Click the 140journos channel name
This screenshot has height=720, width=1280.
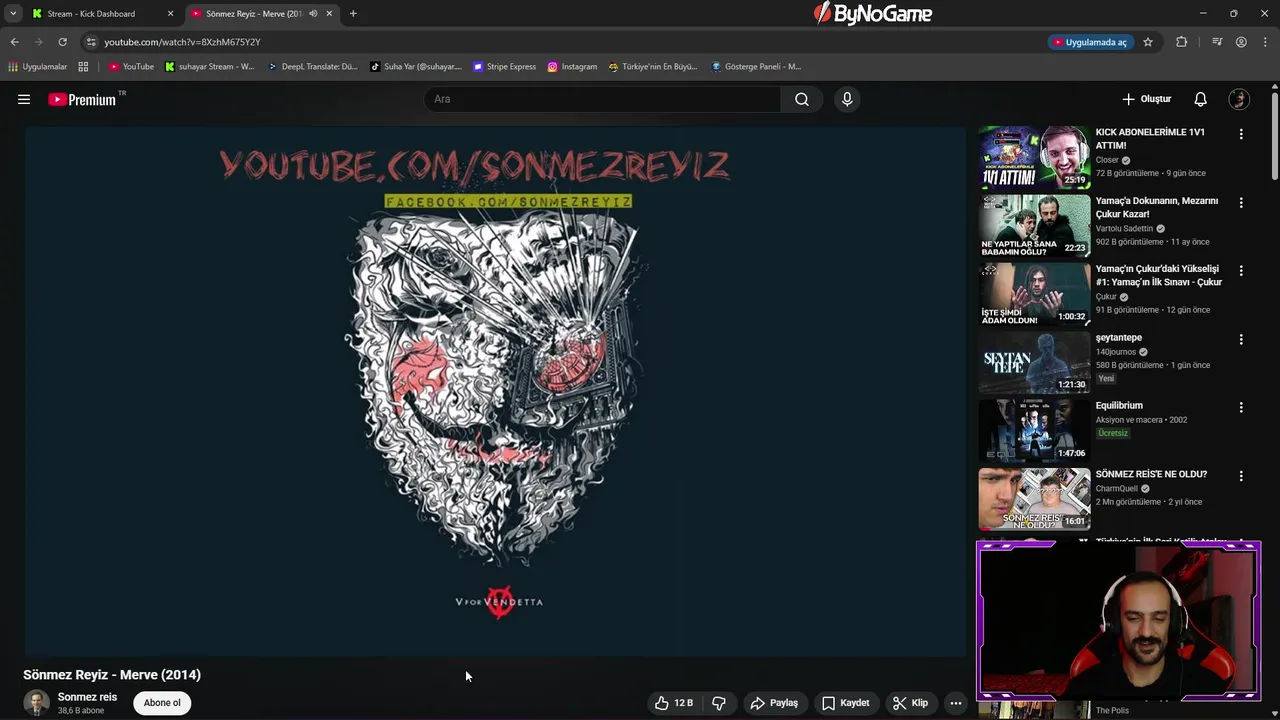click(x=1116, y=352)
